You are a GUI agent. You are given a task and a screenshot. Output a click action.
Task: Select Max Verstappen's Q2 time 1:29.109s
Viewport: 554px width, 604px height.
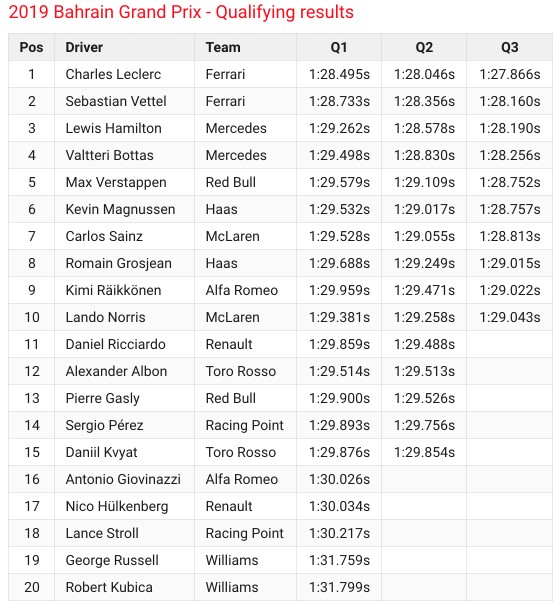[x=424, y=182]
